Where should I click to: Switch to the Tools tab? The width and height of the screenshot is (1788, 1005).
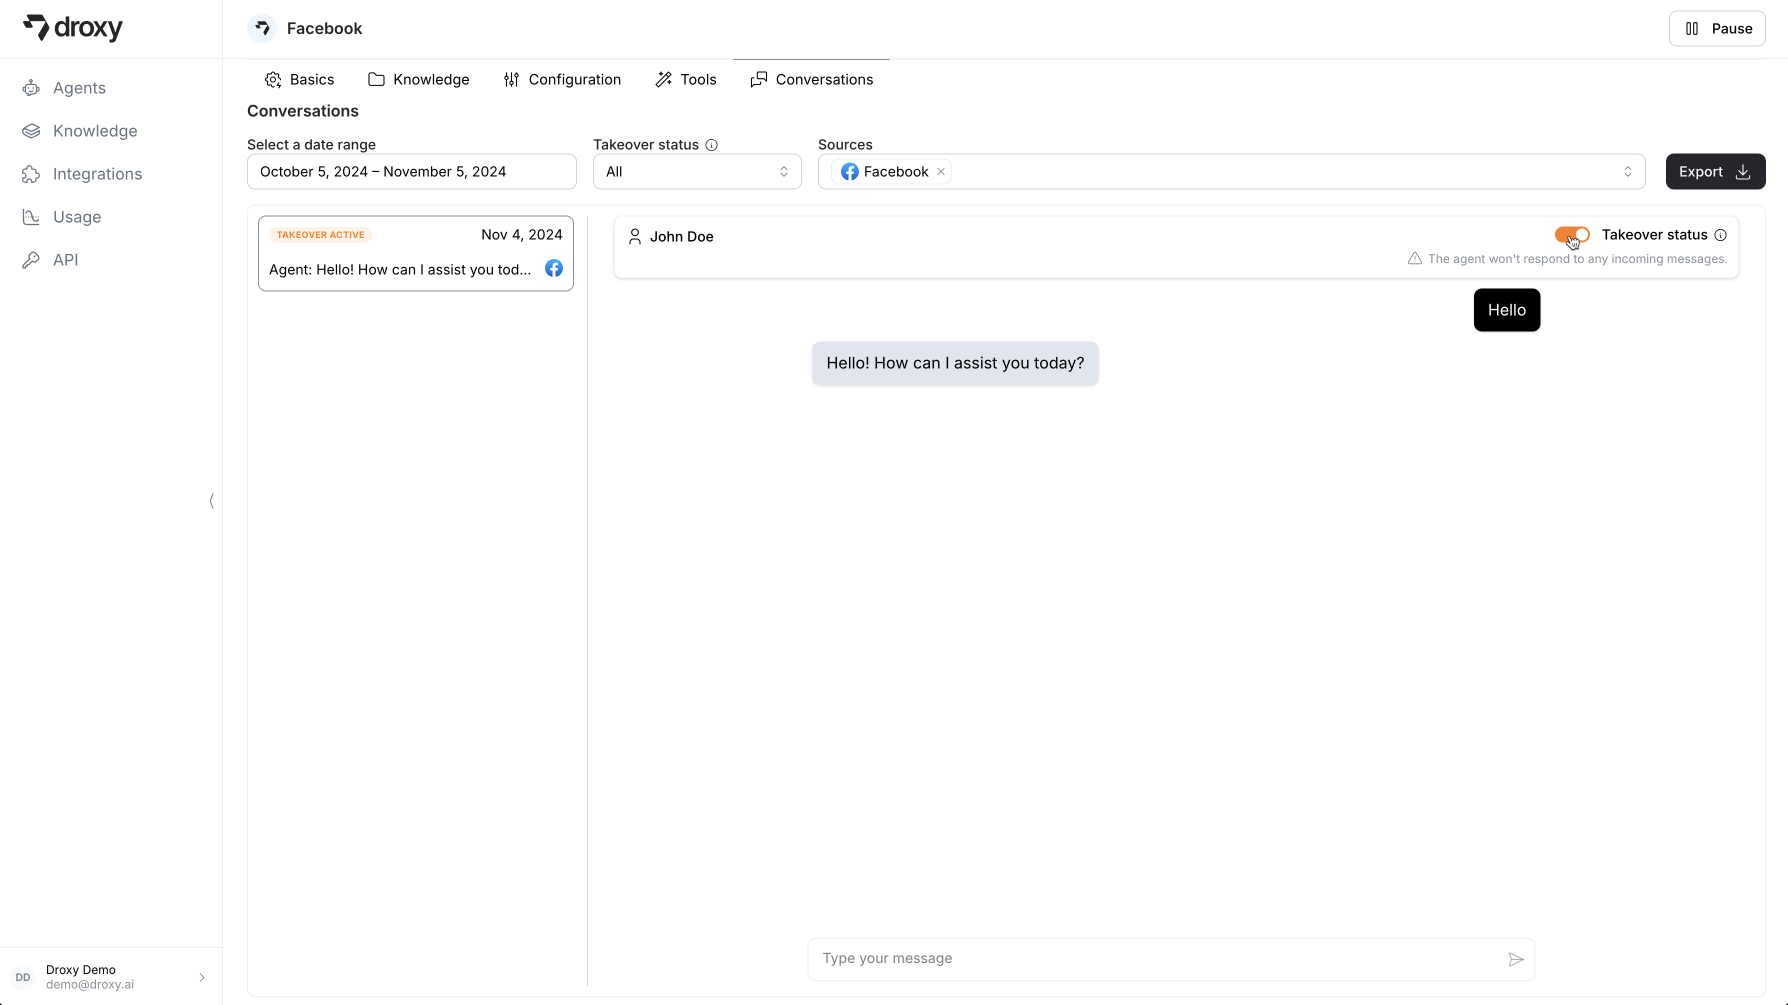tap(686, 80)
